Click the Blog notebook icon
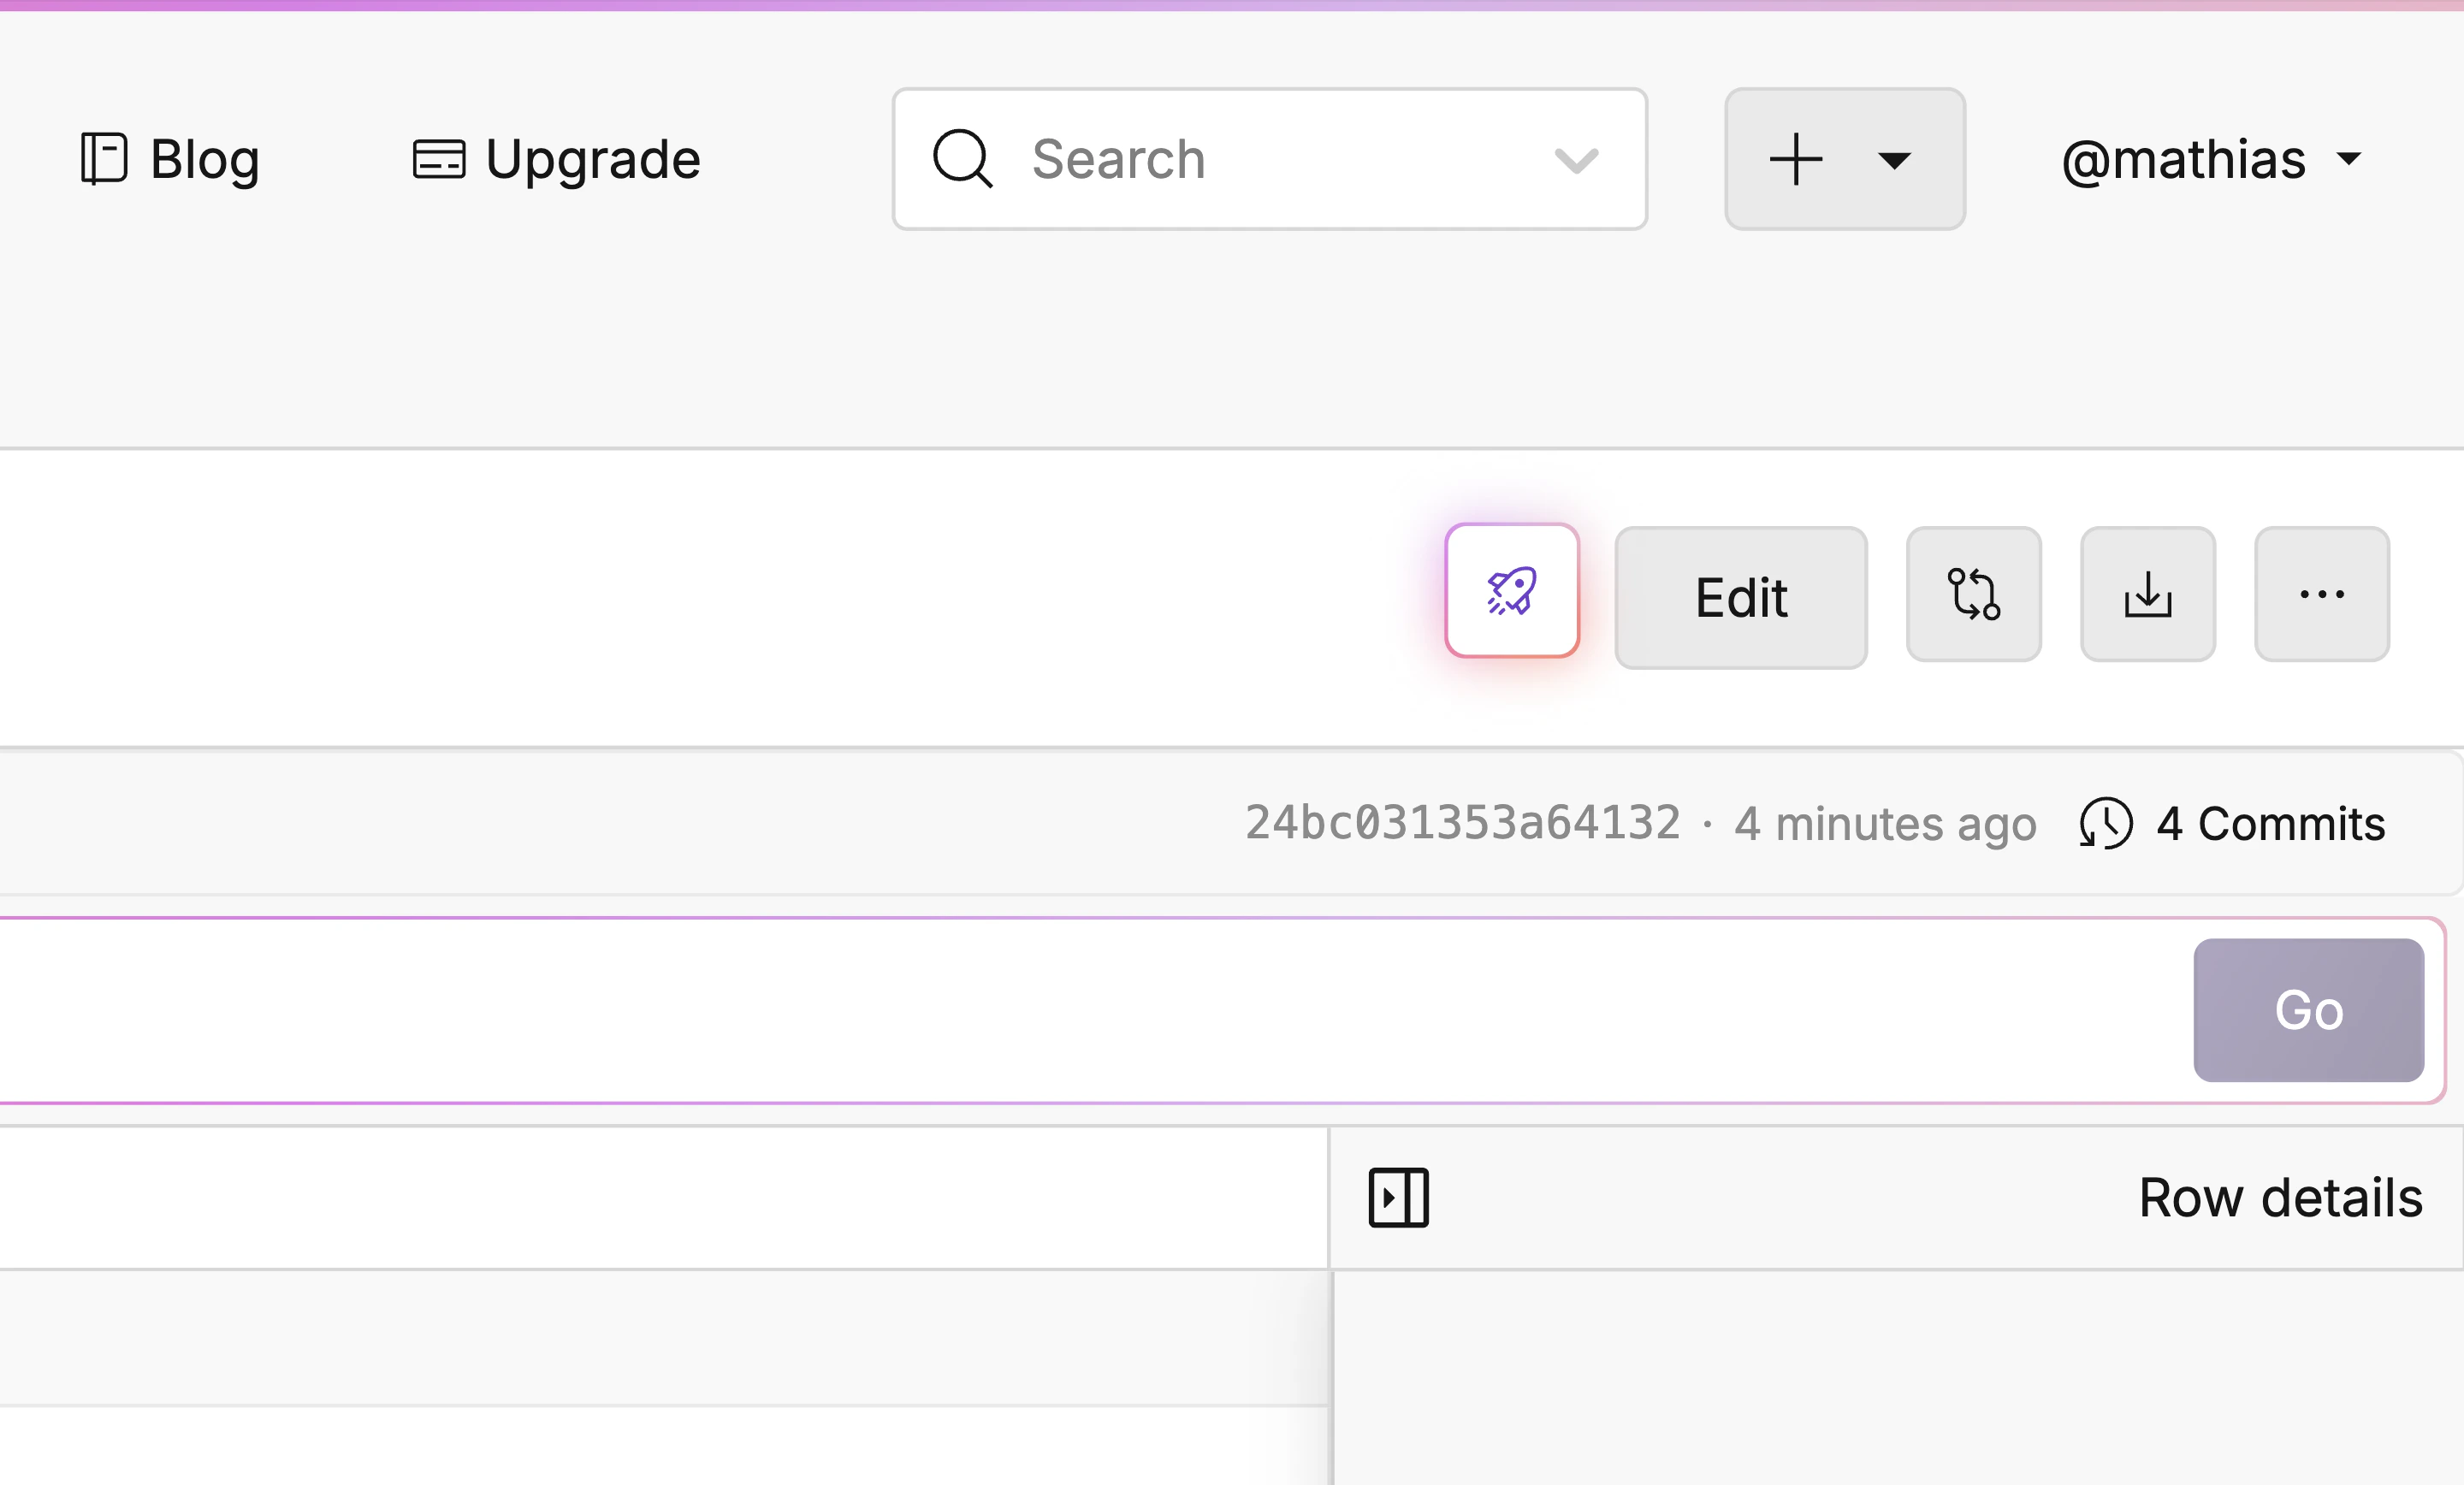The height and width of the screenshot is (1485, 2464). click(103, 159)
